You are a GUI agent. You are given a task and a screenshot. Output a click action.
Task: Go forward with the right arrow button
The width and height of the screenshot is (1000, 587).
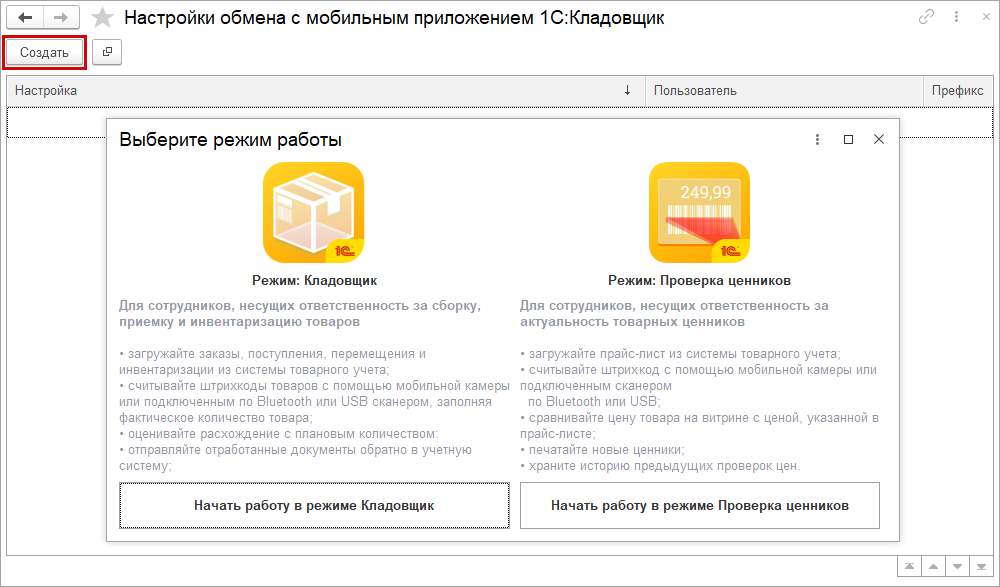(x=61, y=18)
